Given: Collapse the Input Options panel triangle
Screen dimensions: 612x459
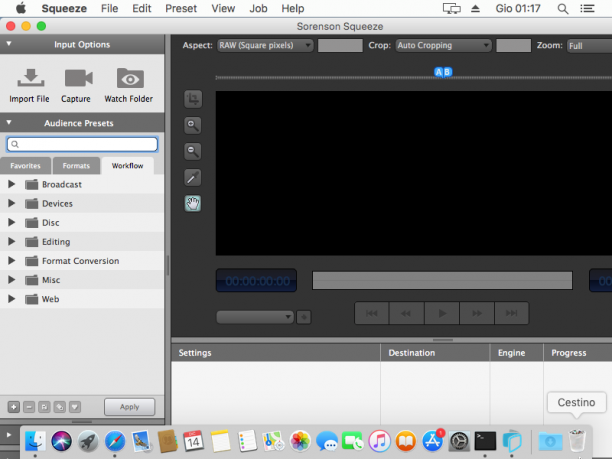Looking at the screenshot, I should click(x=9, y=44).
